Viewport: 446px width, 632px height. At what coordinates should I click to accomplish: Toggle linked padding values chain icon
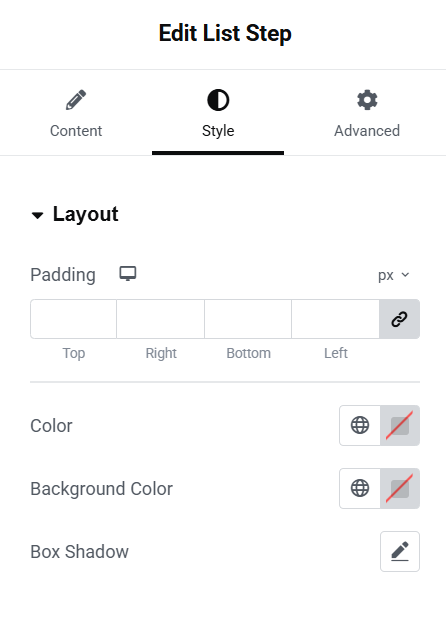399,319
